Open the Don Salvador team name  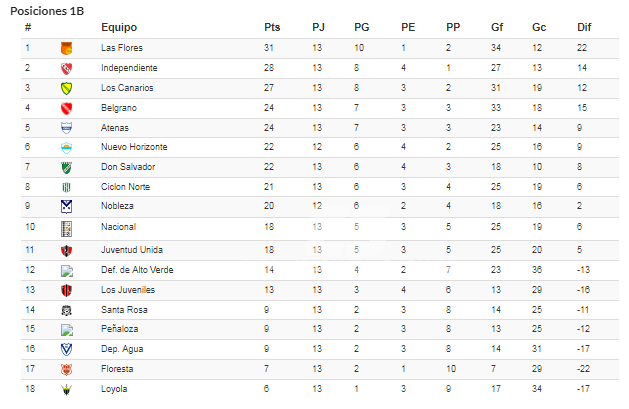tap(128, 167)
